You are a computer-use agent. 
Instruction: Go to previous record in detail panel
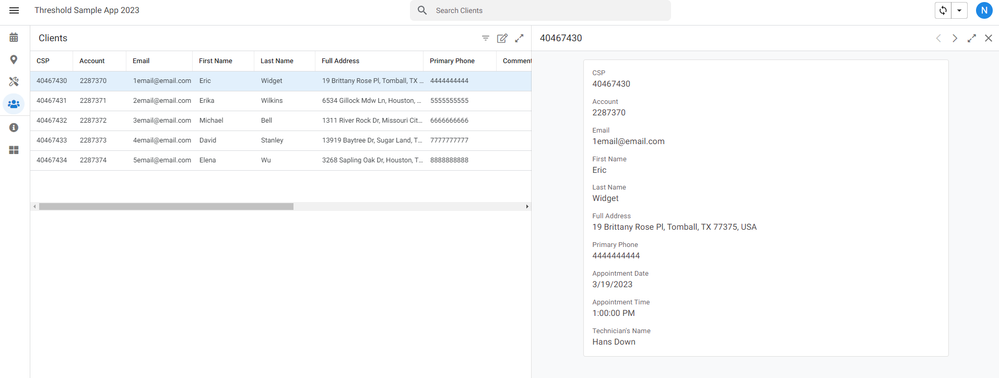point(938,38)
